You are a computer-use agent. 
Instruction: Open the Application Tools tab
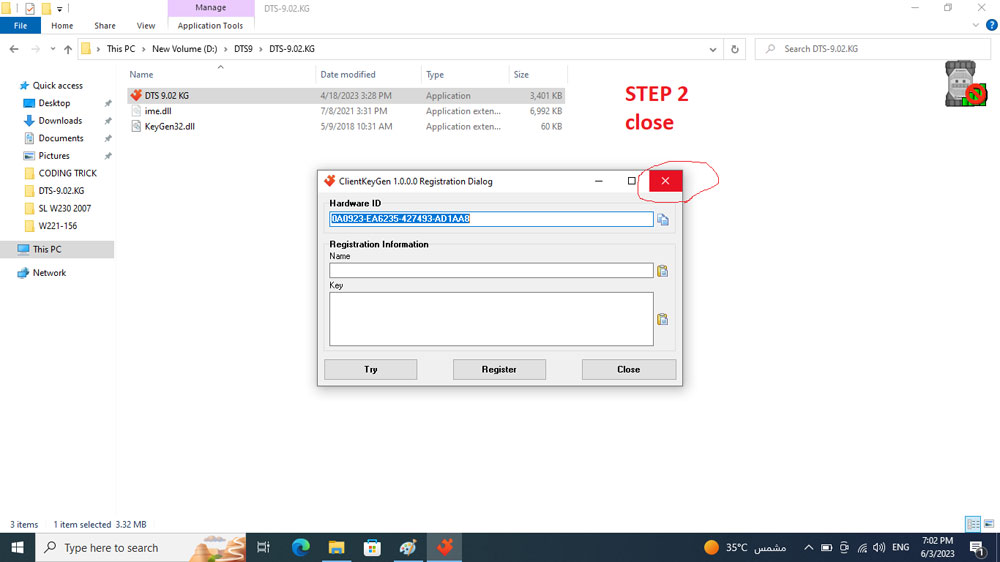[210, 26]
